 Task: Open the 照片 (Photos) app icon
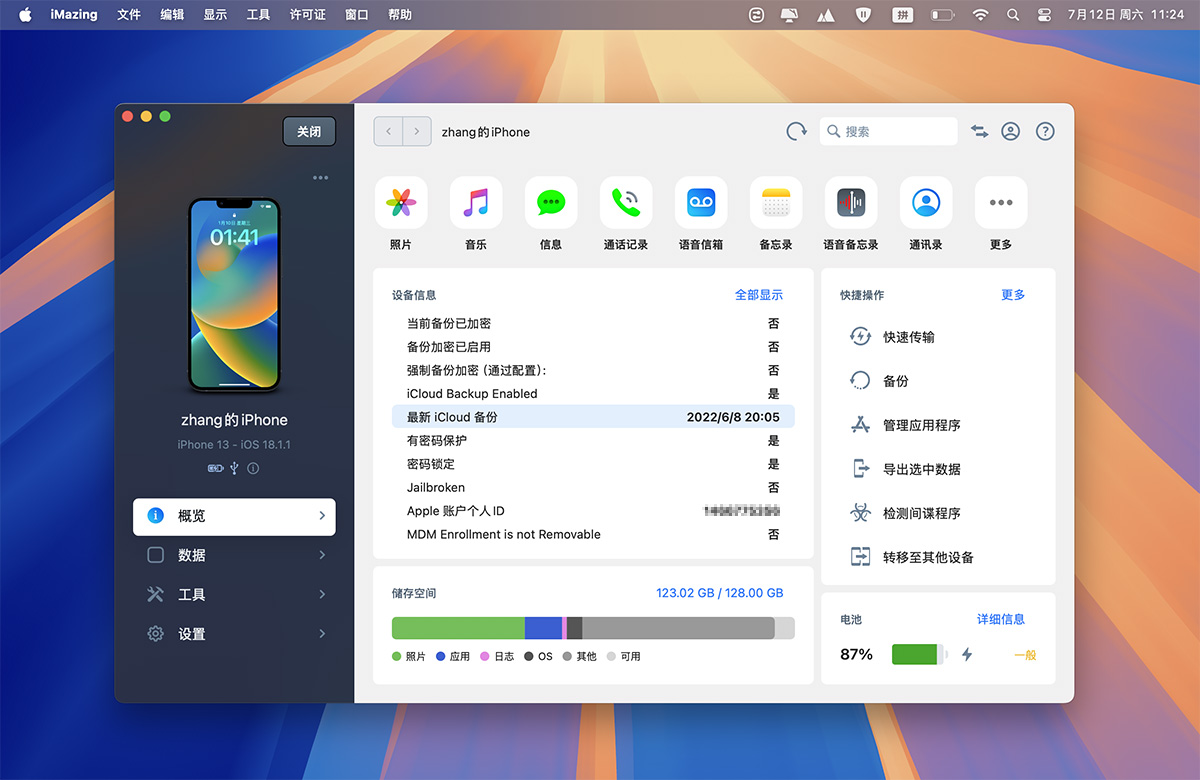click(401, 202)
